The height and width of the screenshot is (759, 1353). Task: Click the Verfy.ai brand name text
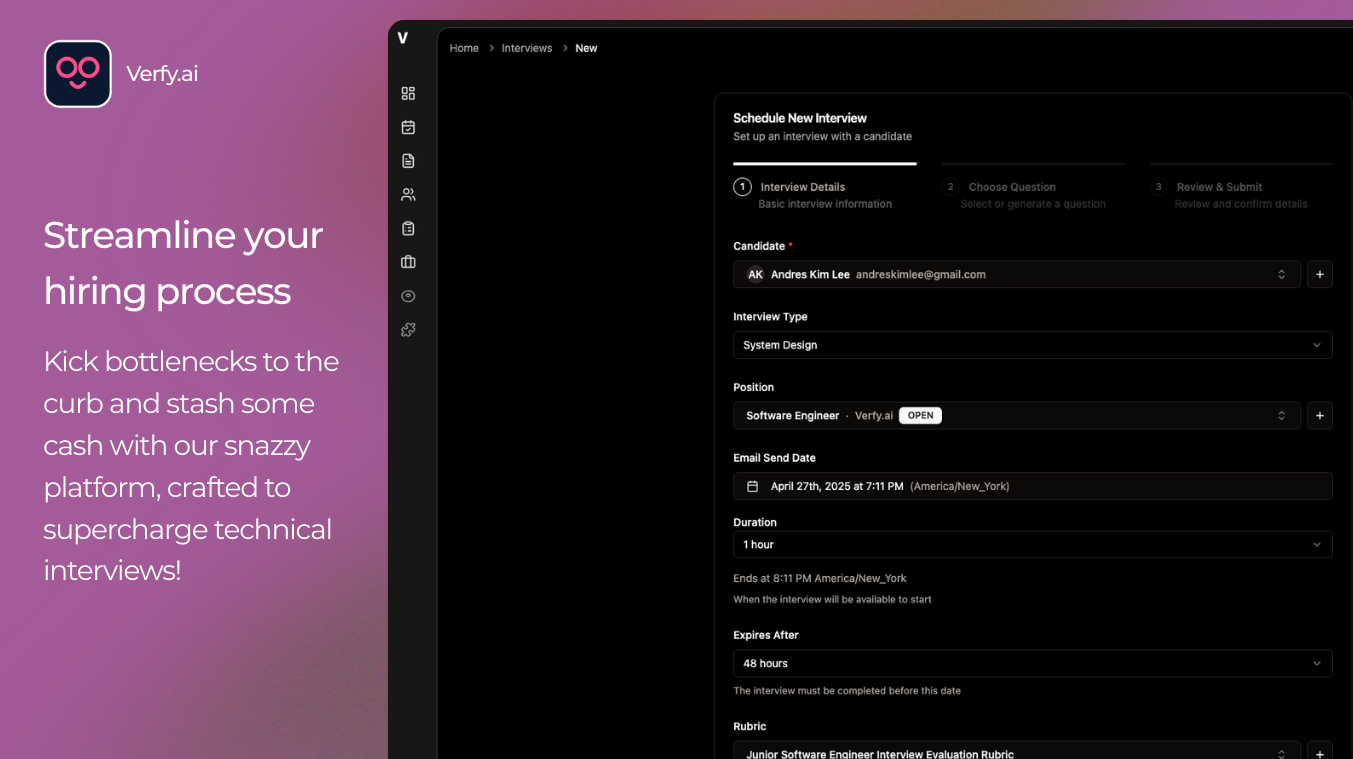162,74
